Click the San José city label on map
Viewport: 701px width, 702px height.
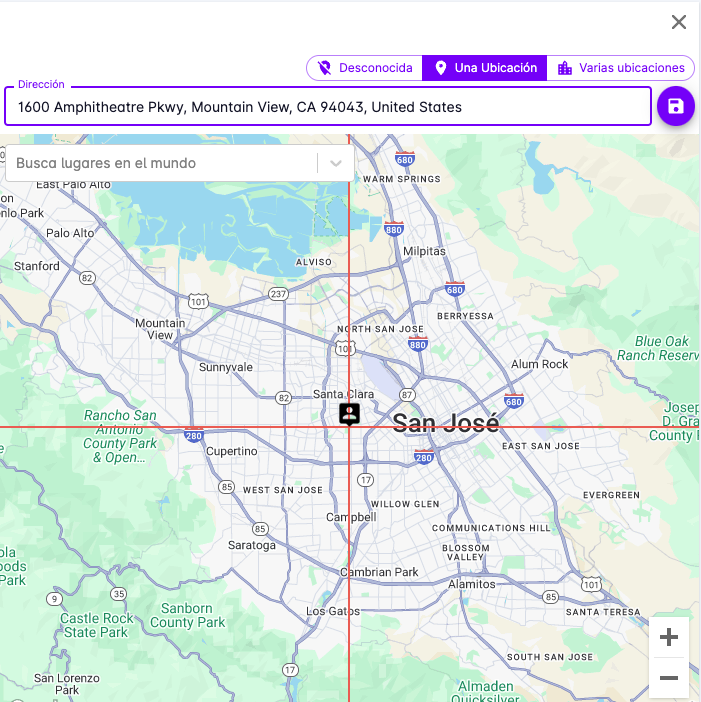pos(445,423)
